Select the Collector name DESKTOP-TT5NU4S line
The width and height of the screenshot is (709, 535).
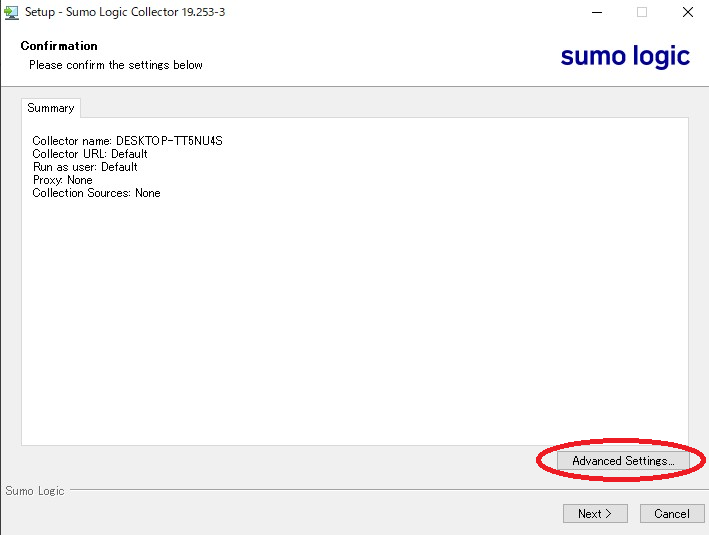coord(128,141)
